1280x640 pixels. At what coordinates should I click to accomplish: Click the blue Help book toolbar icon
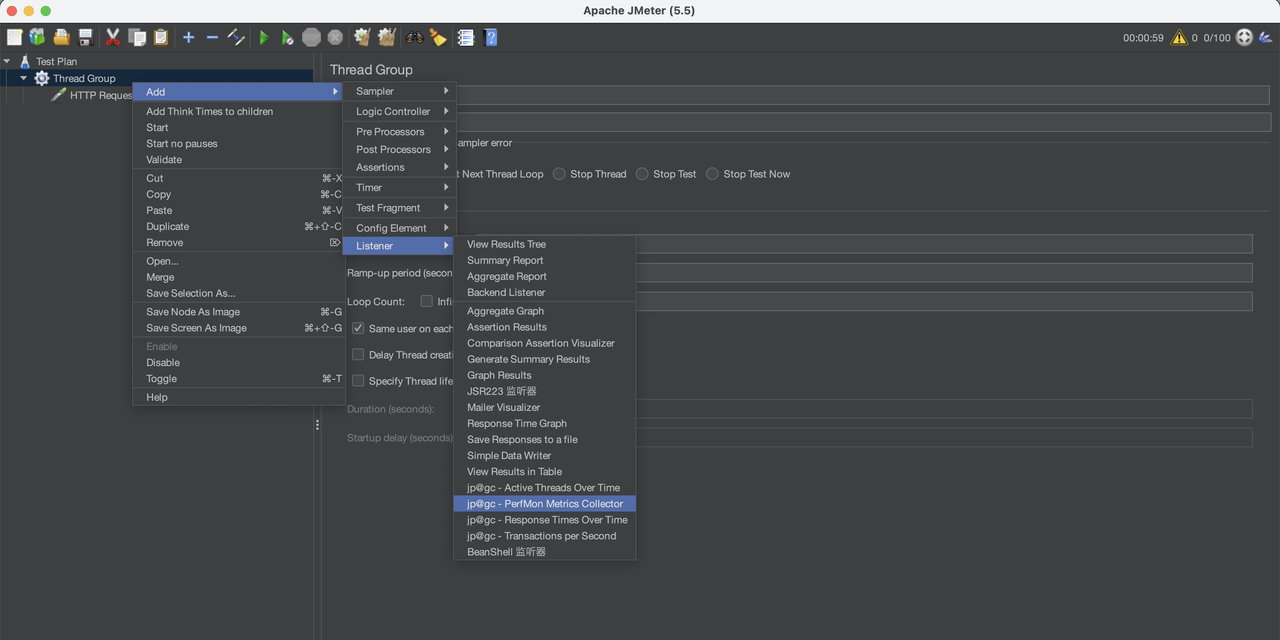[x=490, y=37]
